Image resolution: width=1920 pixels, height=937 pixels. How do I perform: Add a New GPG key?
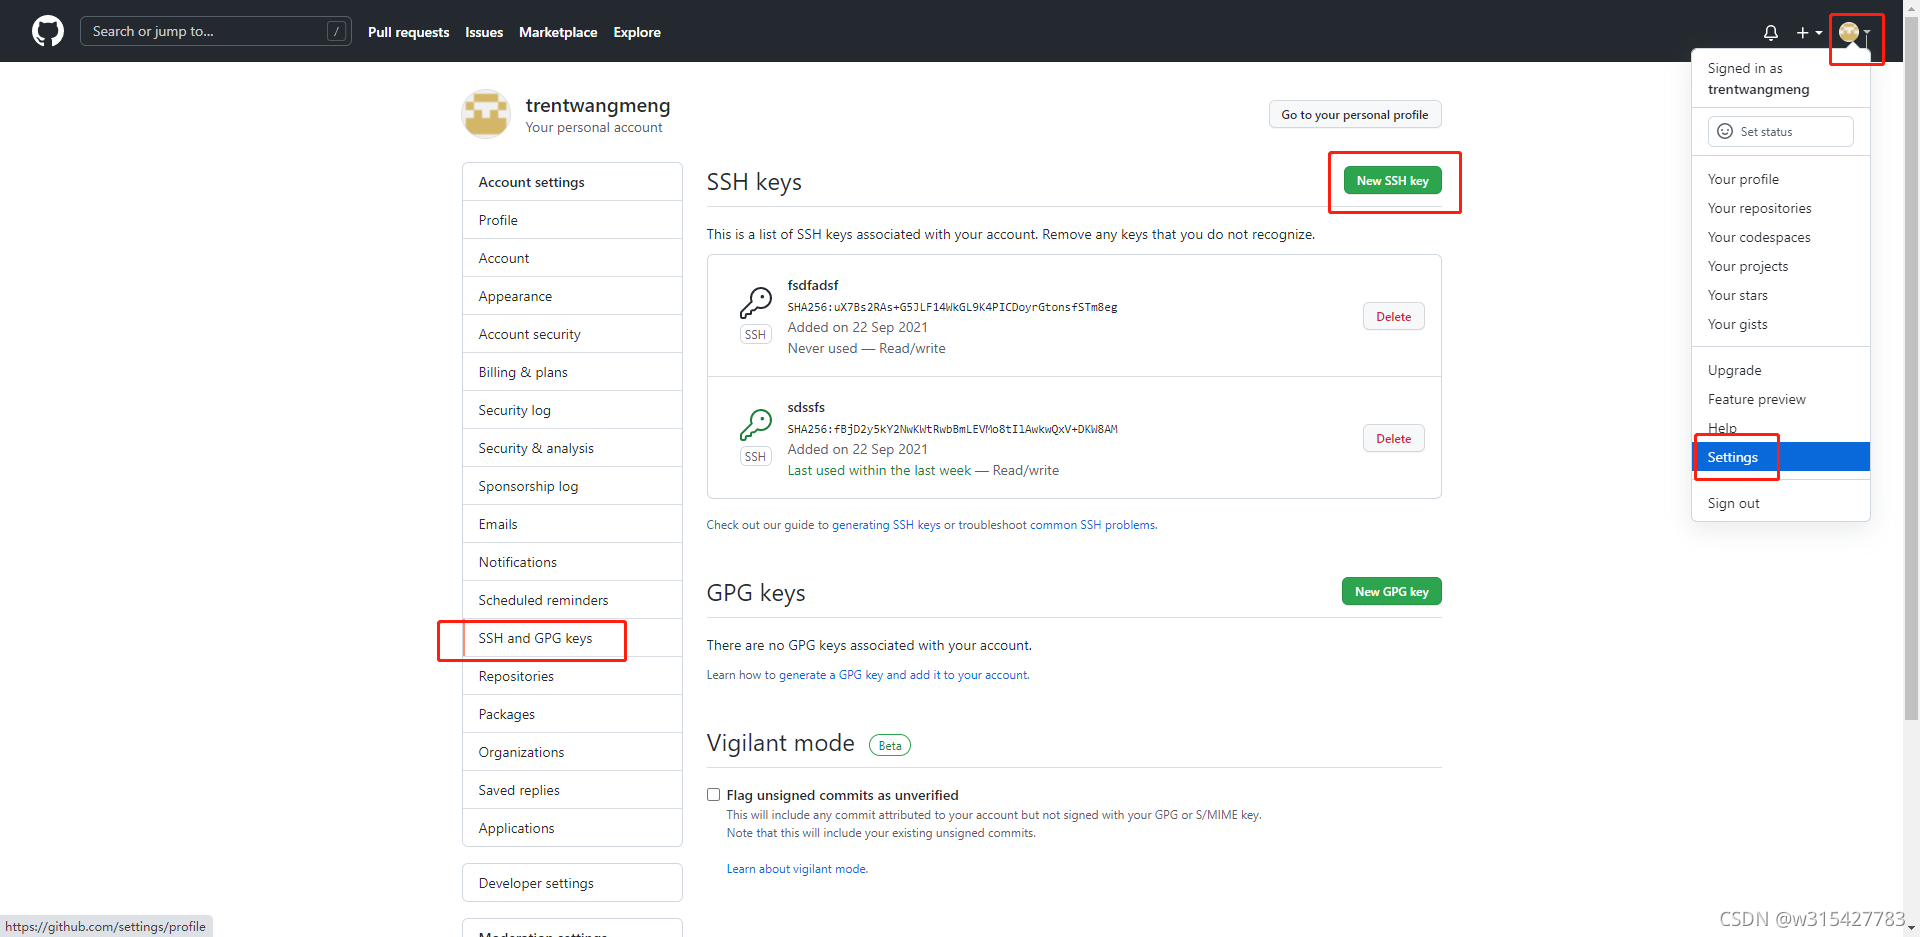point(1391,591)
